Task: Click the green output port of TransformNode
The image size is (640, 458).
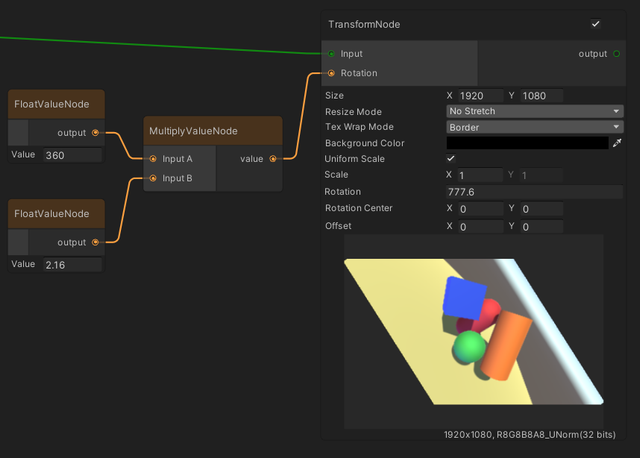Action: pyautogui.click(x=616, y=54)
